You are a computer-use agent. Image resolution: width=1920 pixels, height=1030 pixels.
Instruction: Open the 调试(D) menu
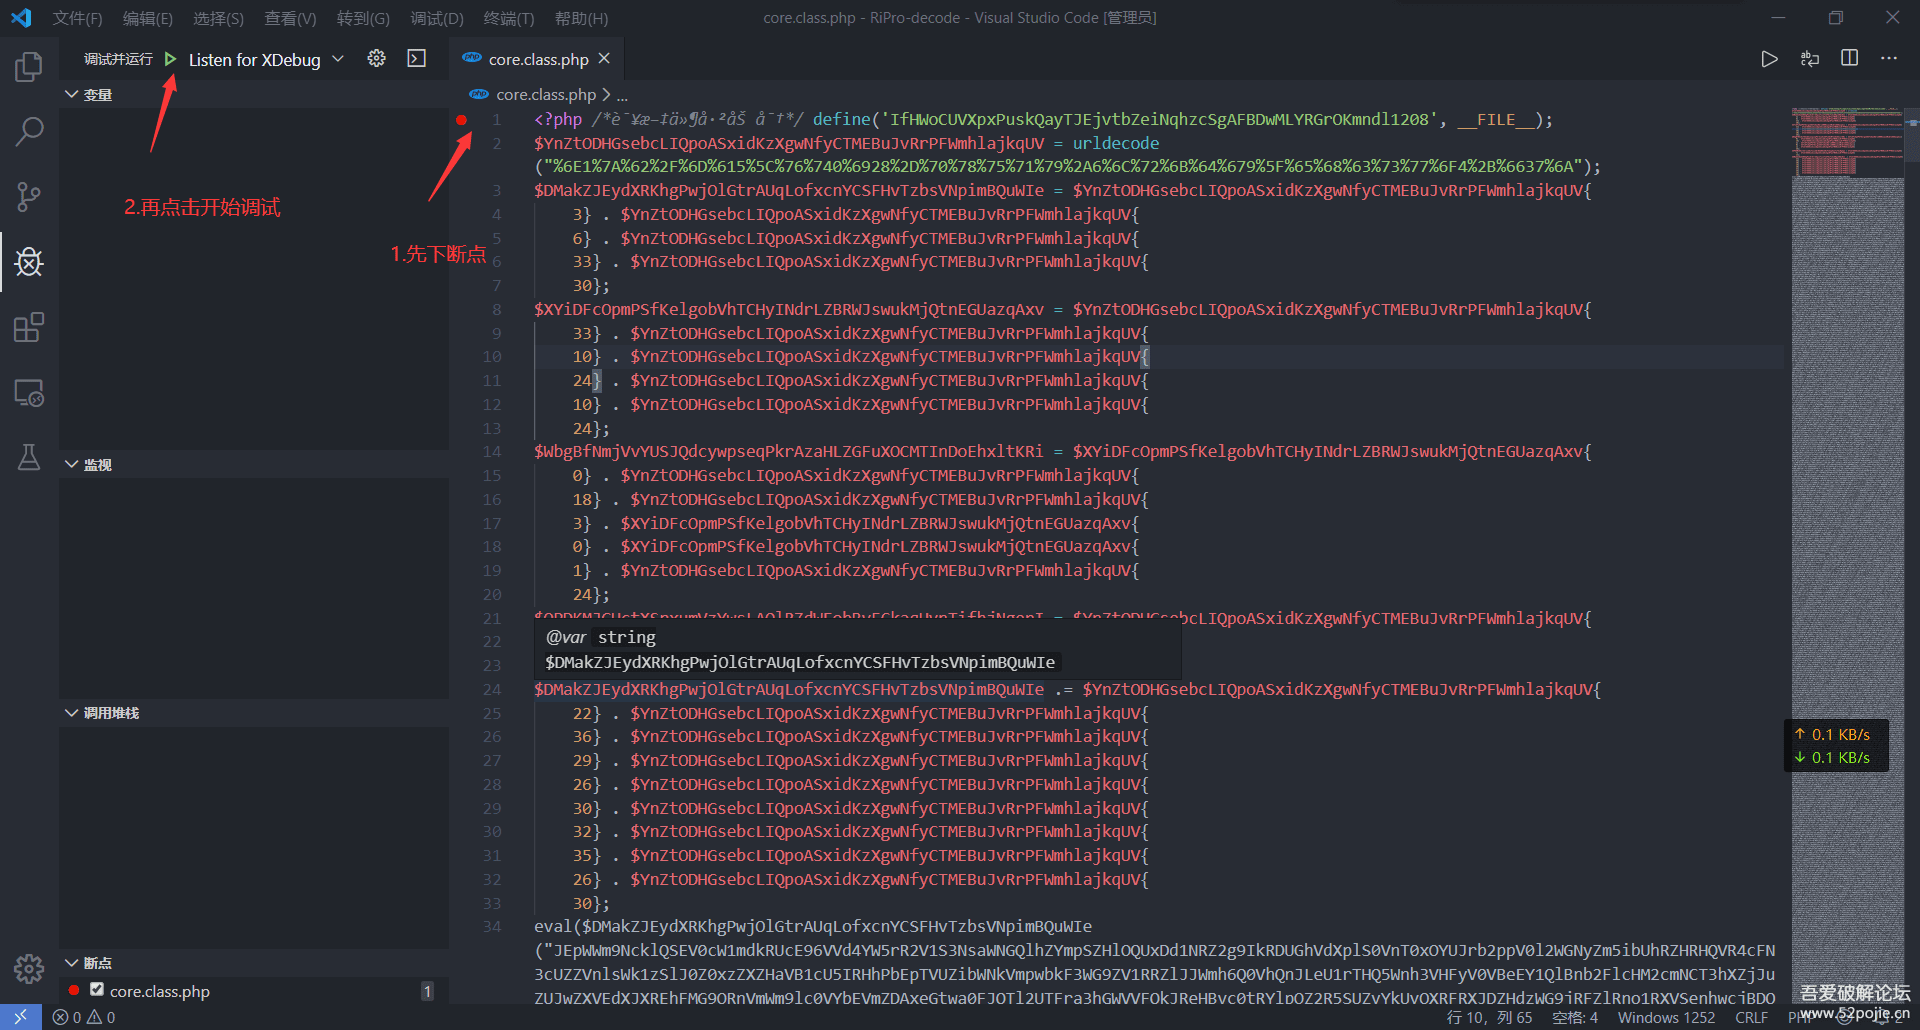click(x=437, y=18)
